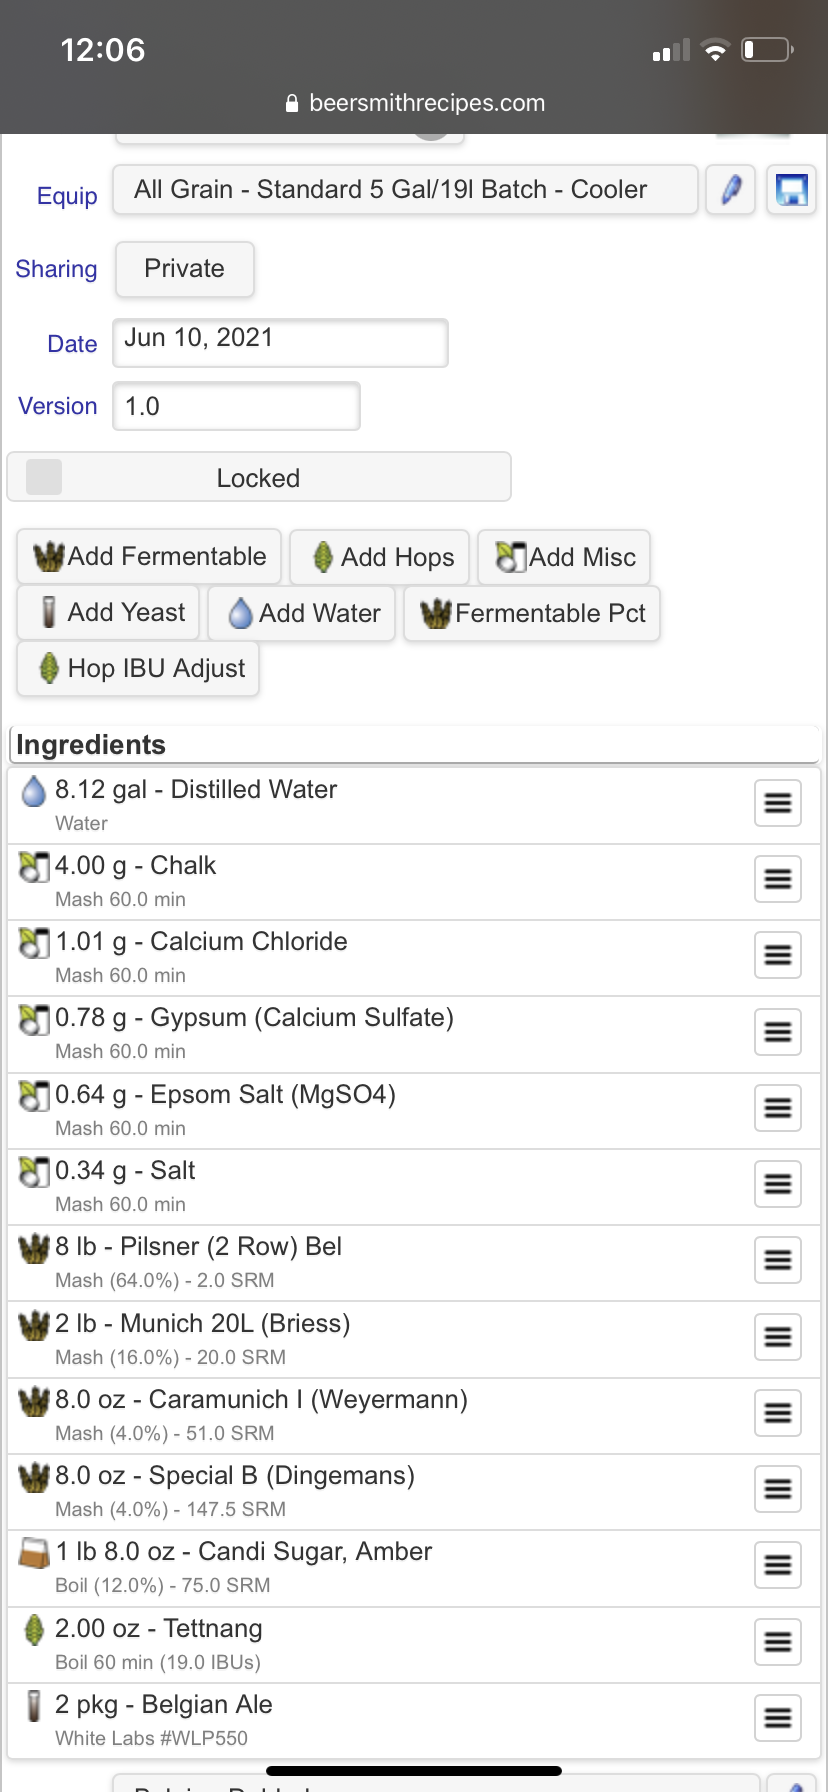Image resolution: width=828 pixels, height=1792 pixels.
Task: Change the Private sharing setting
Action: (x=185, y=269)
